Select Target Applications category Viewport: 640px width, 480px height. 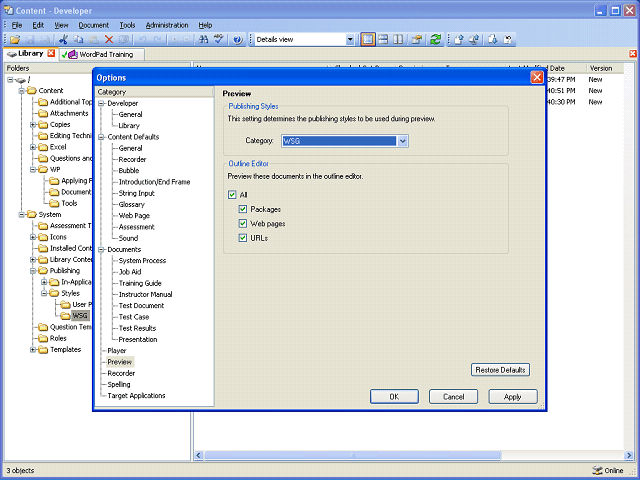136,396
